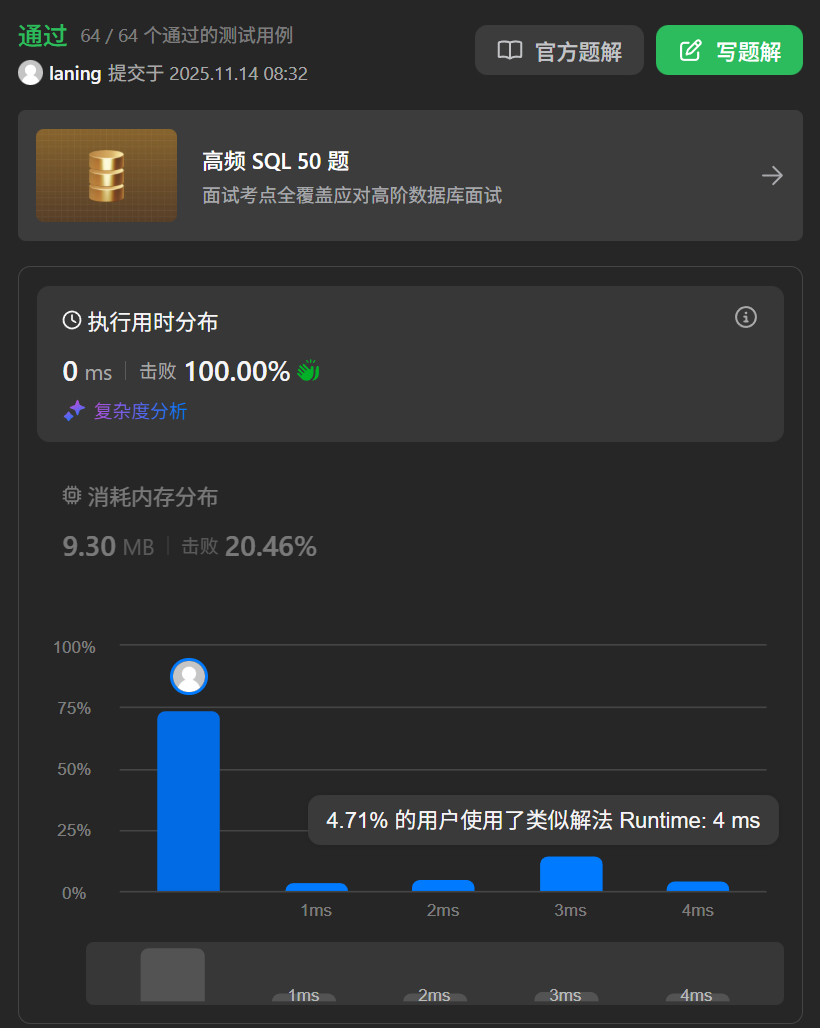Click the tooltip showing Runtime: 4 ms
Screen dimensions: 820x1028
(543, 820)
